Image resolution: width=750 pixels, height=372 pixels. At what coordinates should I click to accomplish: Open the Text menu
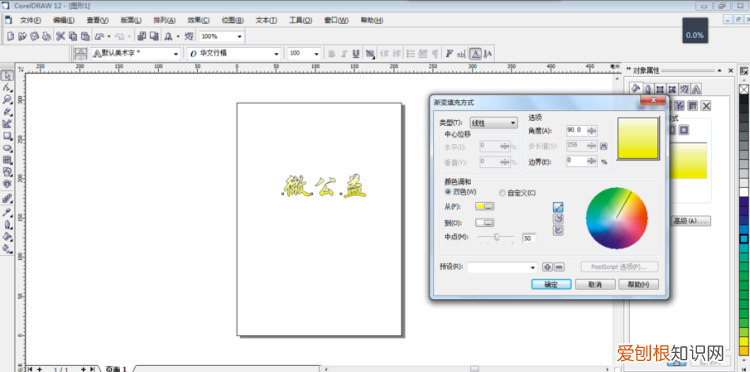coord(266,20)
